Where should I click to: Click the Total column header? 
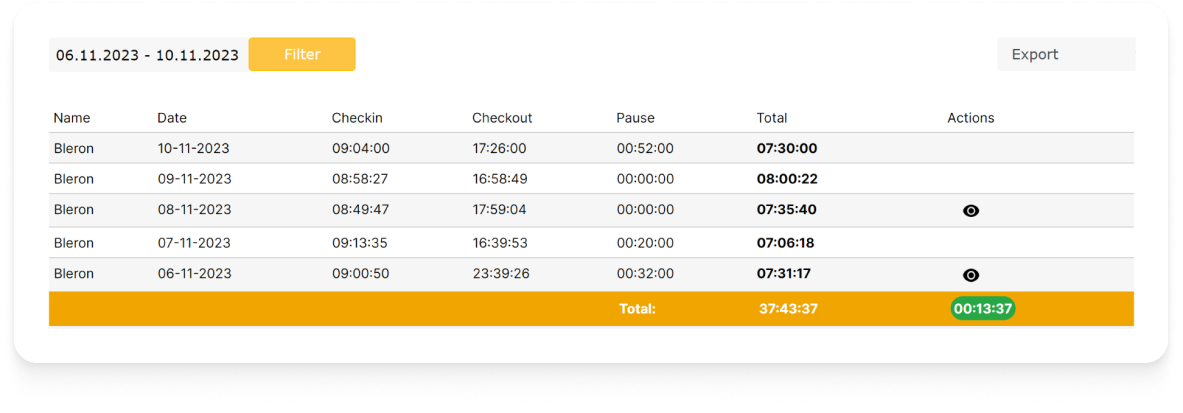[x=772, y=118]
